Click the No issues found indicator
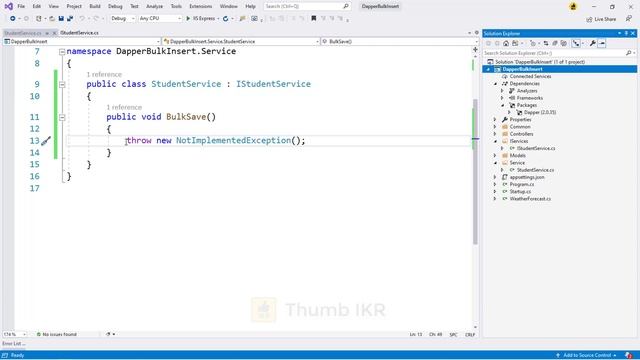This screenshot has height=360, width=640. tap(57, 334)
